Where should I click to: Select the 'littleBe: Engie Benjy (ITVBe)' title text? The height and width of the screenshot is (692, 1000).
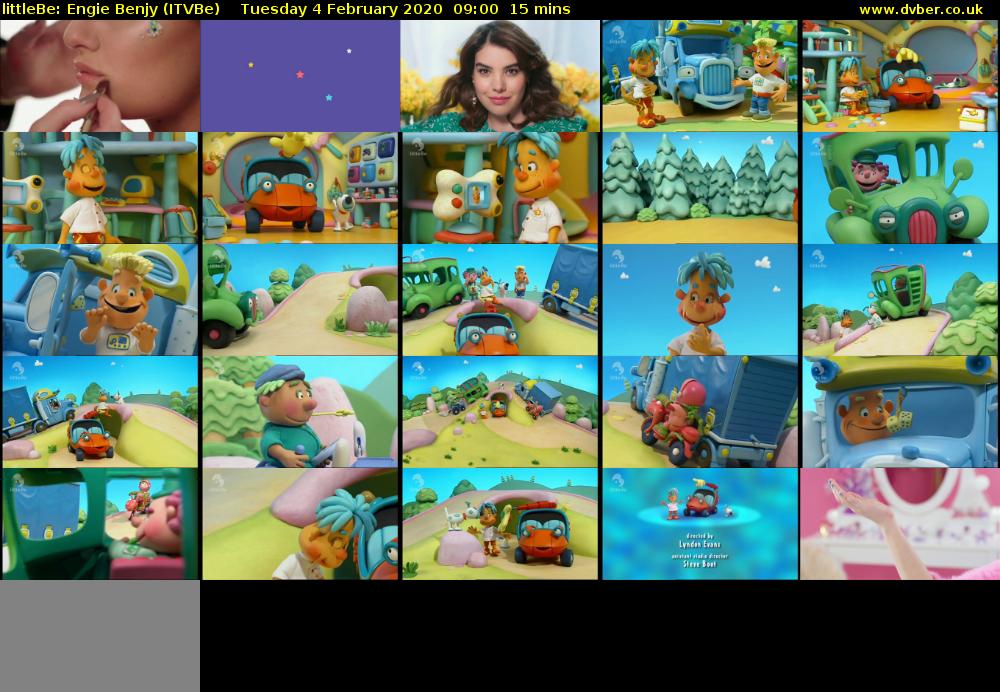(x=111, y=9)
